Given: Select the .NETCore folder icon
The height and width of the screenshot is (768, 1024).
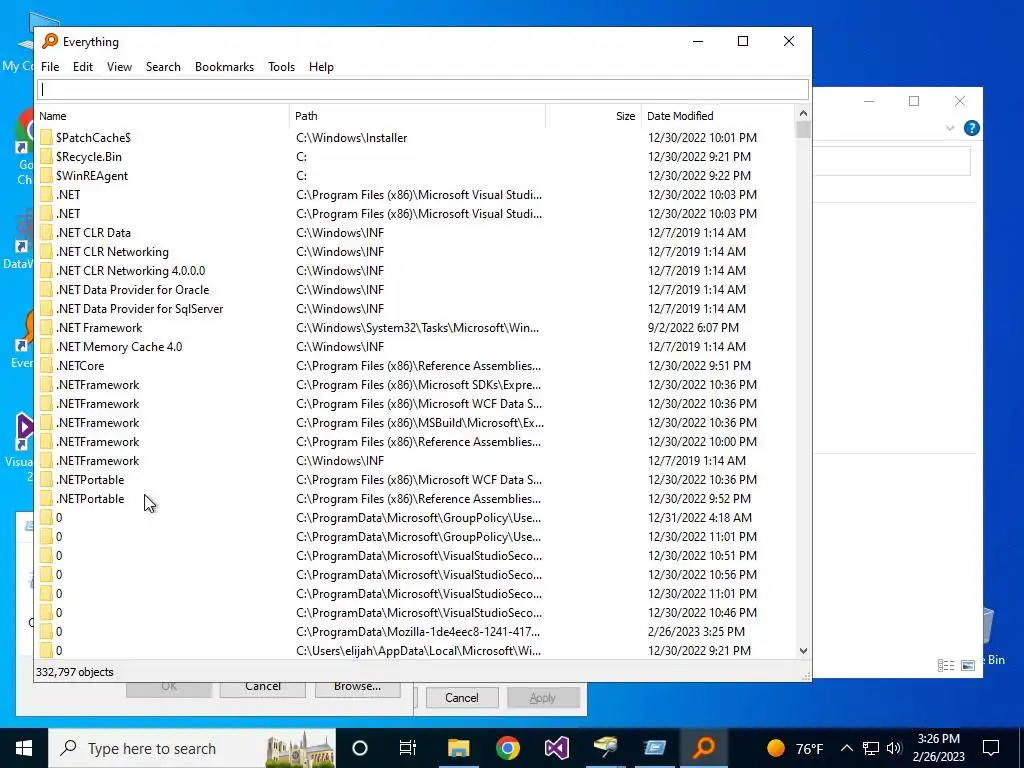Looking at the screenshot, I should pos(46,366).
